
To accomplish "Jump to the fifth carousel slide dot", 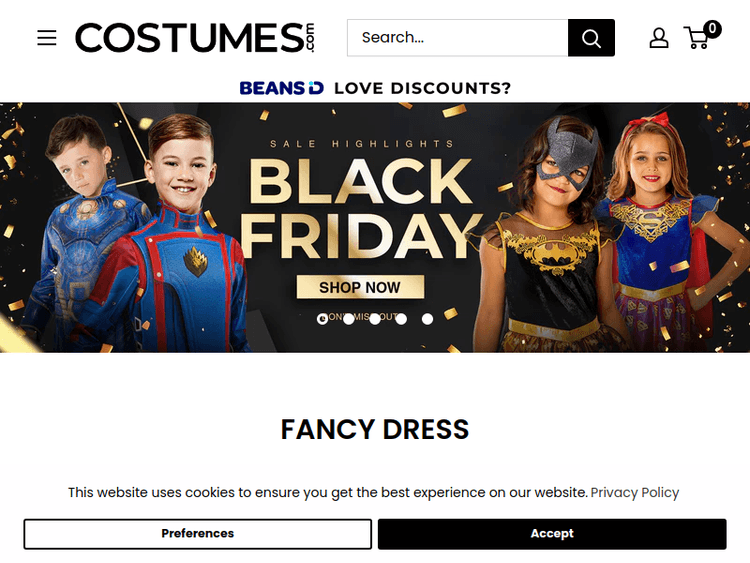I will coord(427,319).
